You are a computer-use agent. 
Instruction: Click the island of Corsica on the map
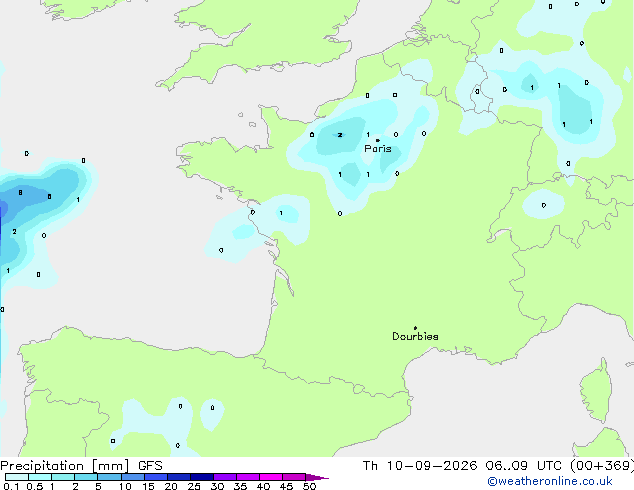596,391
